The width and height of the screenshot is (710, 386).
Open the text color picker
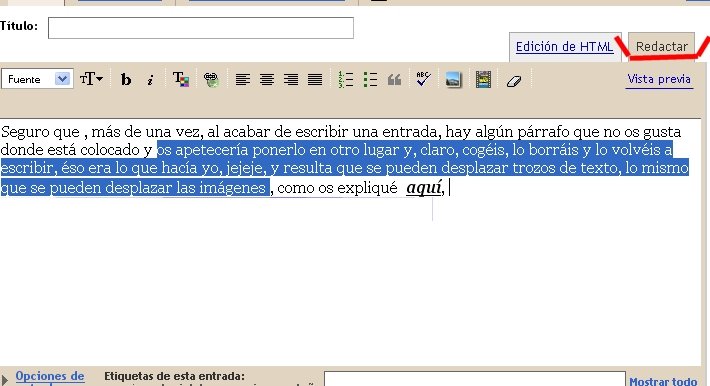click(x=181, y=79)
